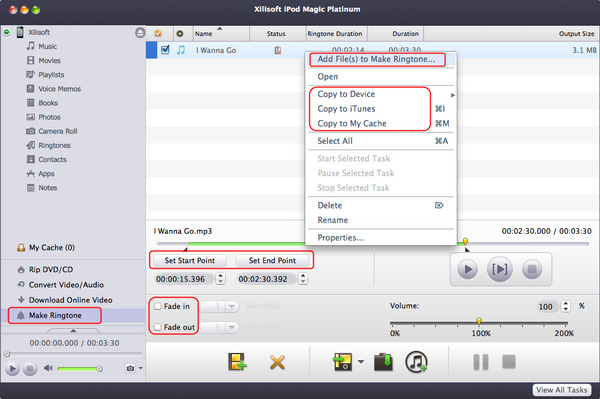Click the stop task icon in bottom toolbar

pos(509,361)
